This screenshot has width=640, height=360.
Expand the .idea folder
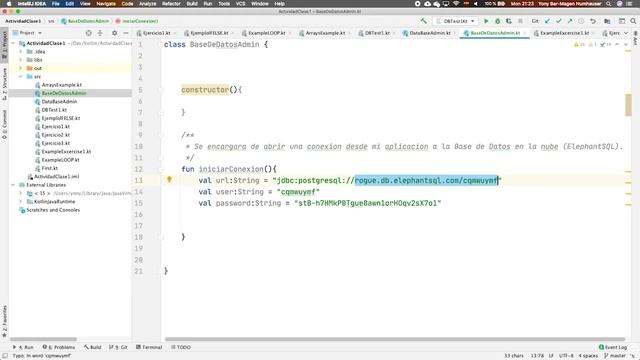[x=21, y=51]
